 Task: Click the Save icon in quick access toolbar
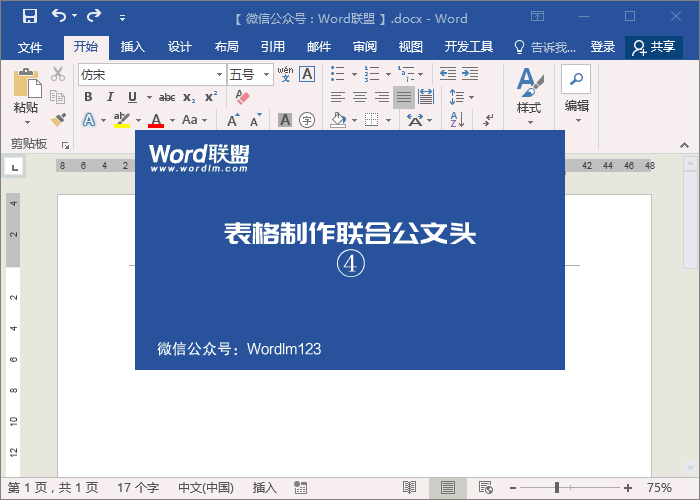pyautogui.click(x=30, y=16)
